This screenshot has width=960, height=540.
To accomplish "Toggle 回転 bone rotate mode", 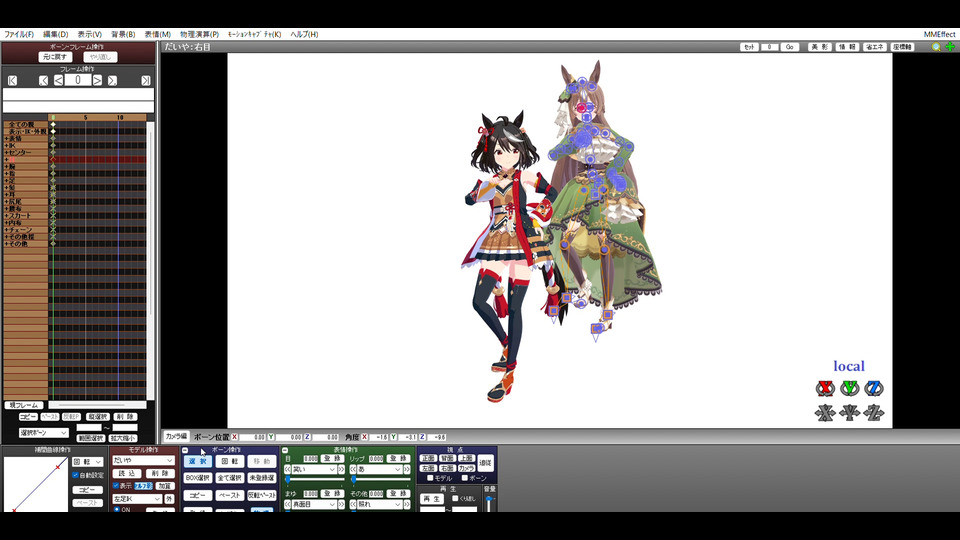I will [230, 461].
